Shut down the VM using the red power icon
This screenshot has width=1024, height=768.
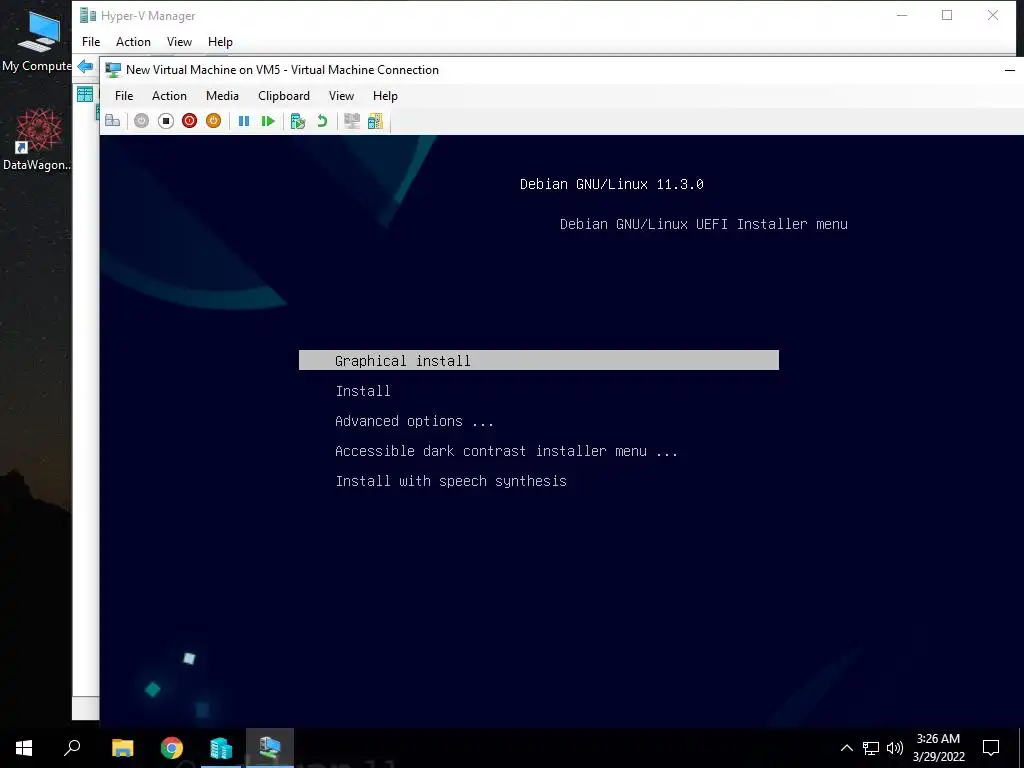pyautogui.click(x=189, y=121)
